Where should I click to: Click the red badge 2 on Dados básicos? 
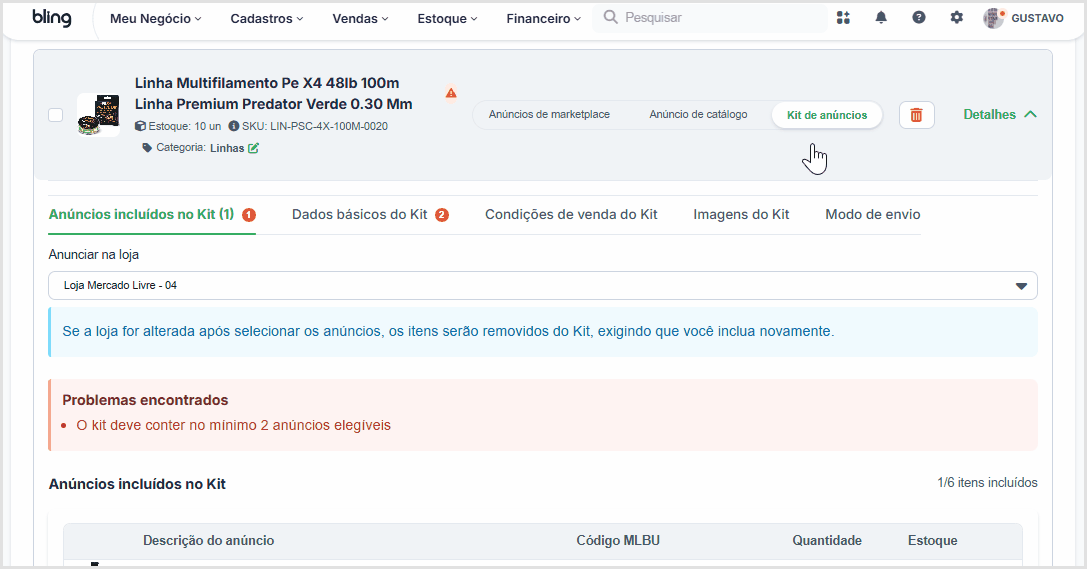pyautogui.click(x=442, y=215)
